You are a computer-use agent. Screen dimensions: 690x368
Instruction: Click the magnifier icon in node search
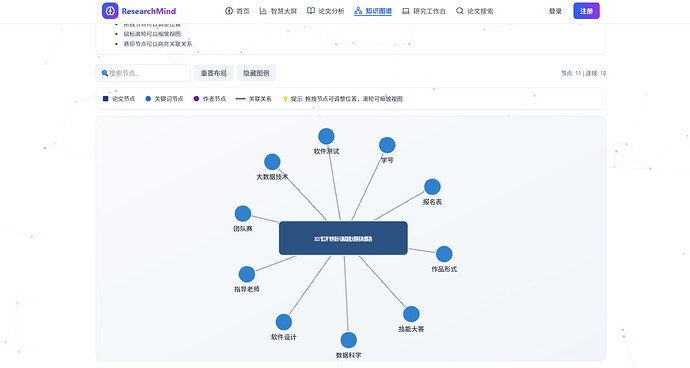click(x=105, y=73)
